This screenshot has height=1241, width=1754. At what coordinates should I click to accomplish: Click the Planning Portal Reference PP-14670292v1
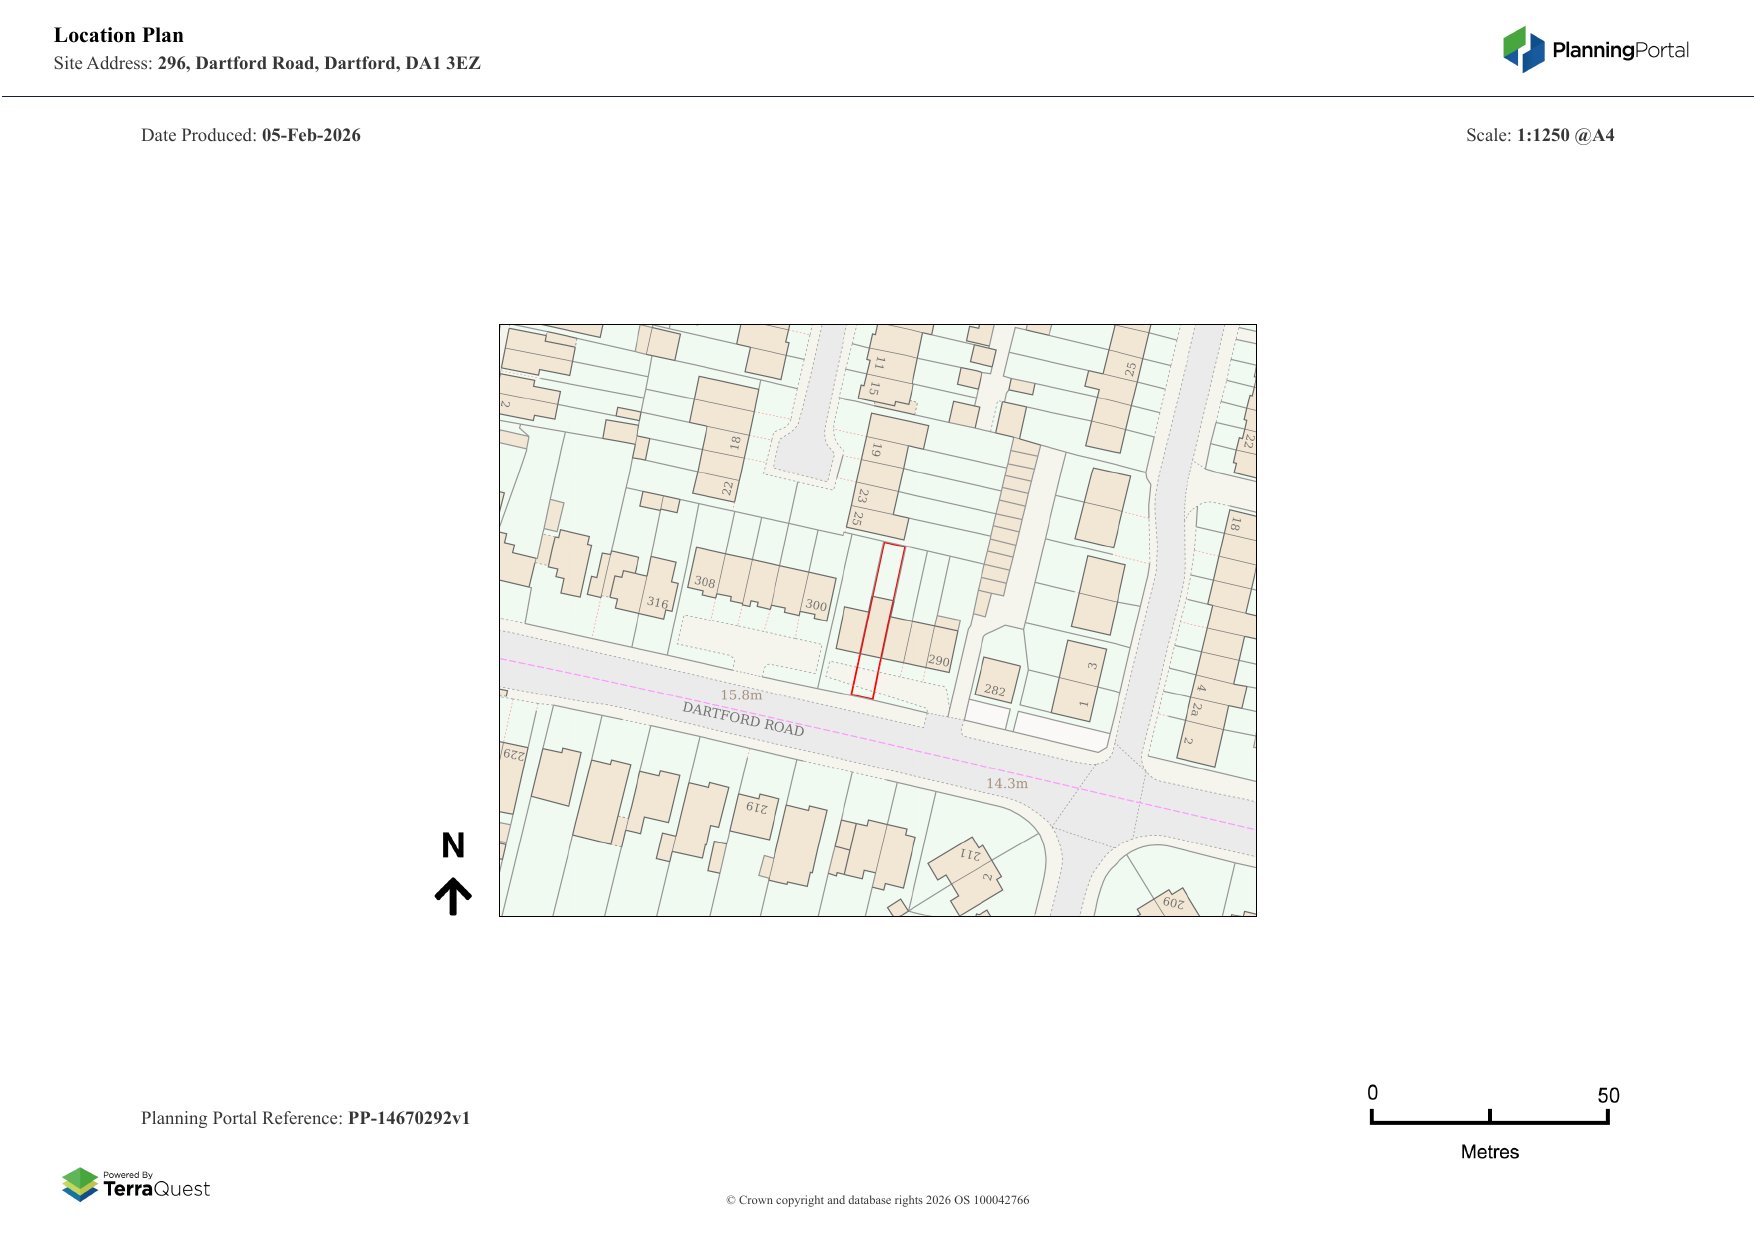306,1118
